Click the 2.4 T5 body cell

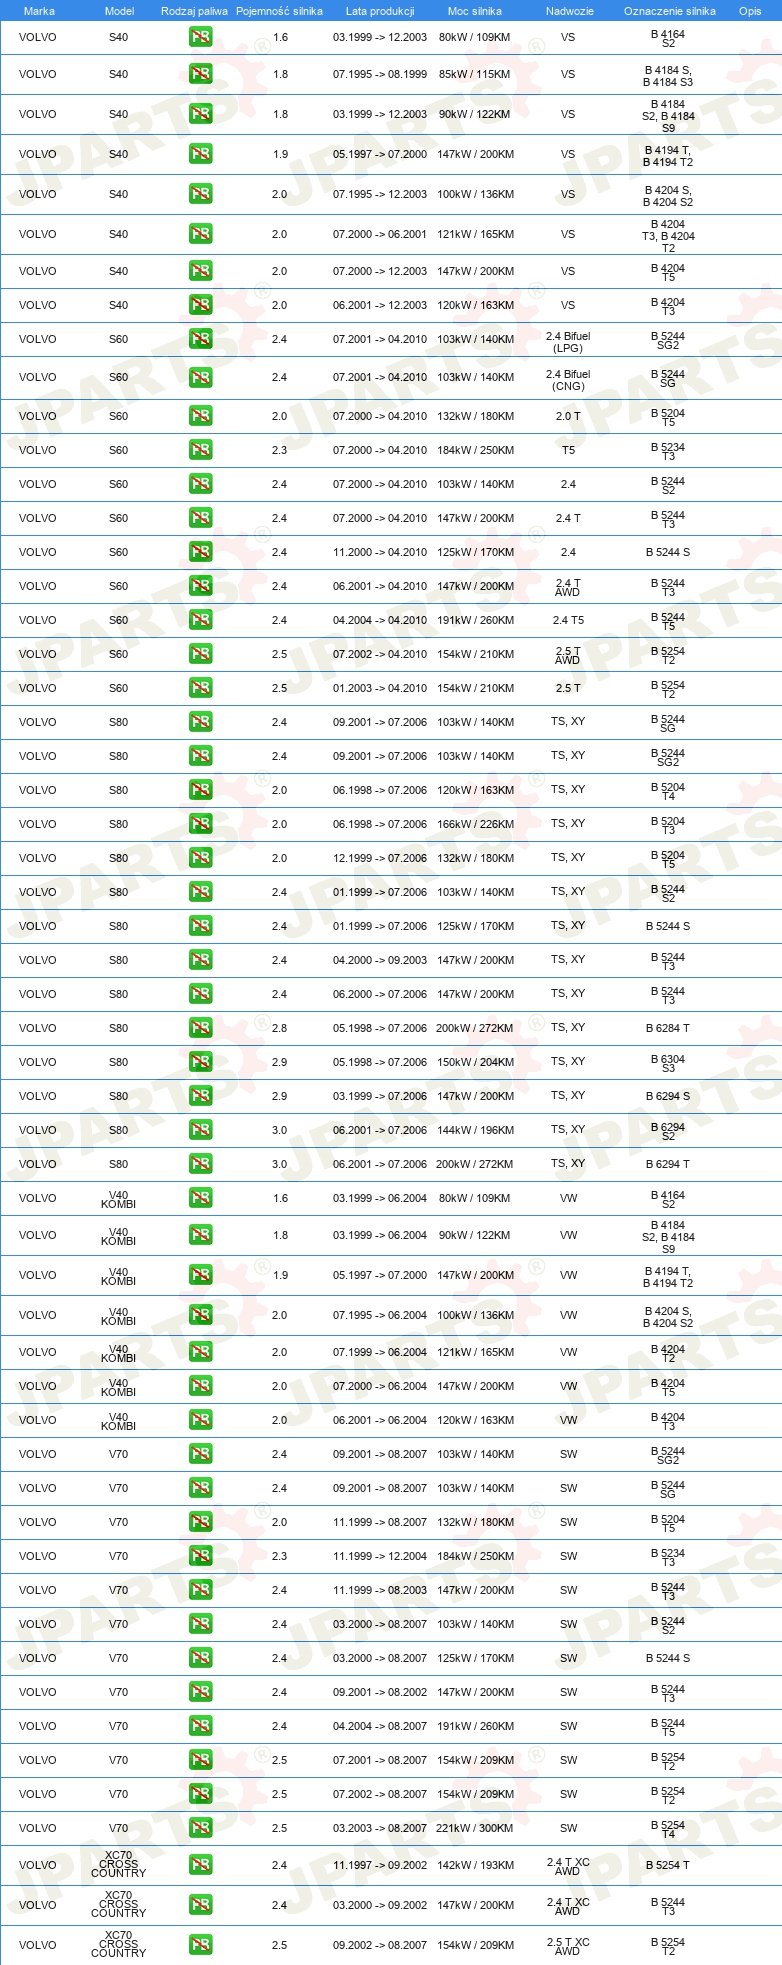tap(568, 620)
